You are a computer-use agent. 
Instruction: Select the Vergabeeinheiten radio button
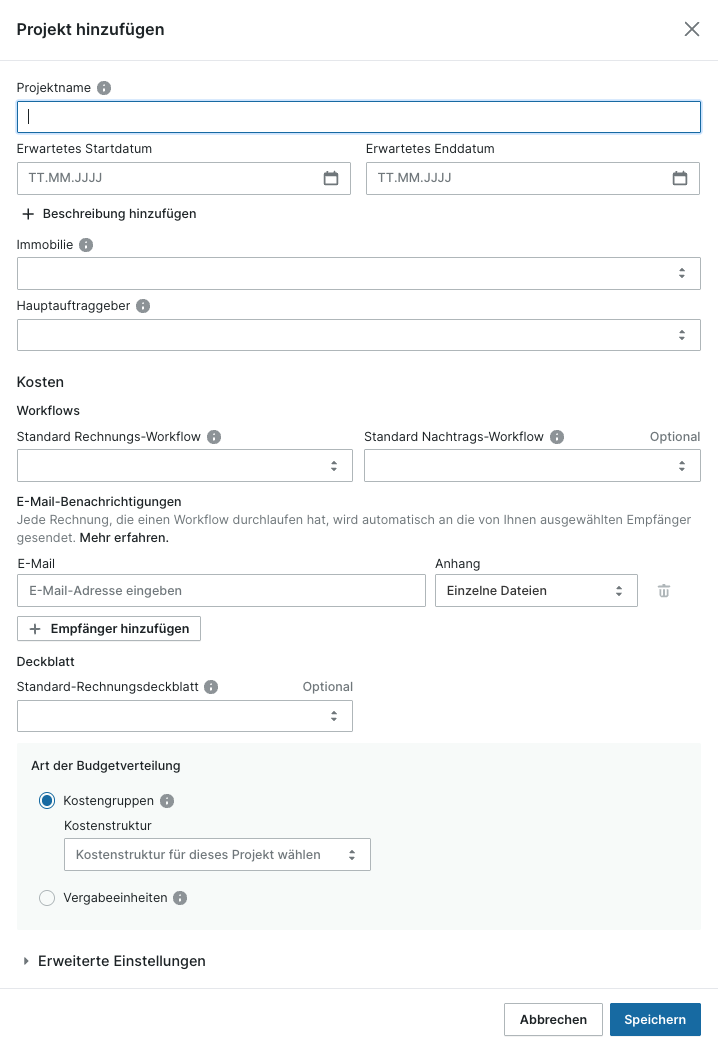pyautogui.click(x=47, y=898)
